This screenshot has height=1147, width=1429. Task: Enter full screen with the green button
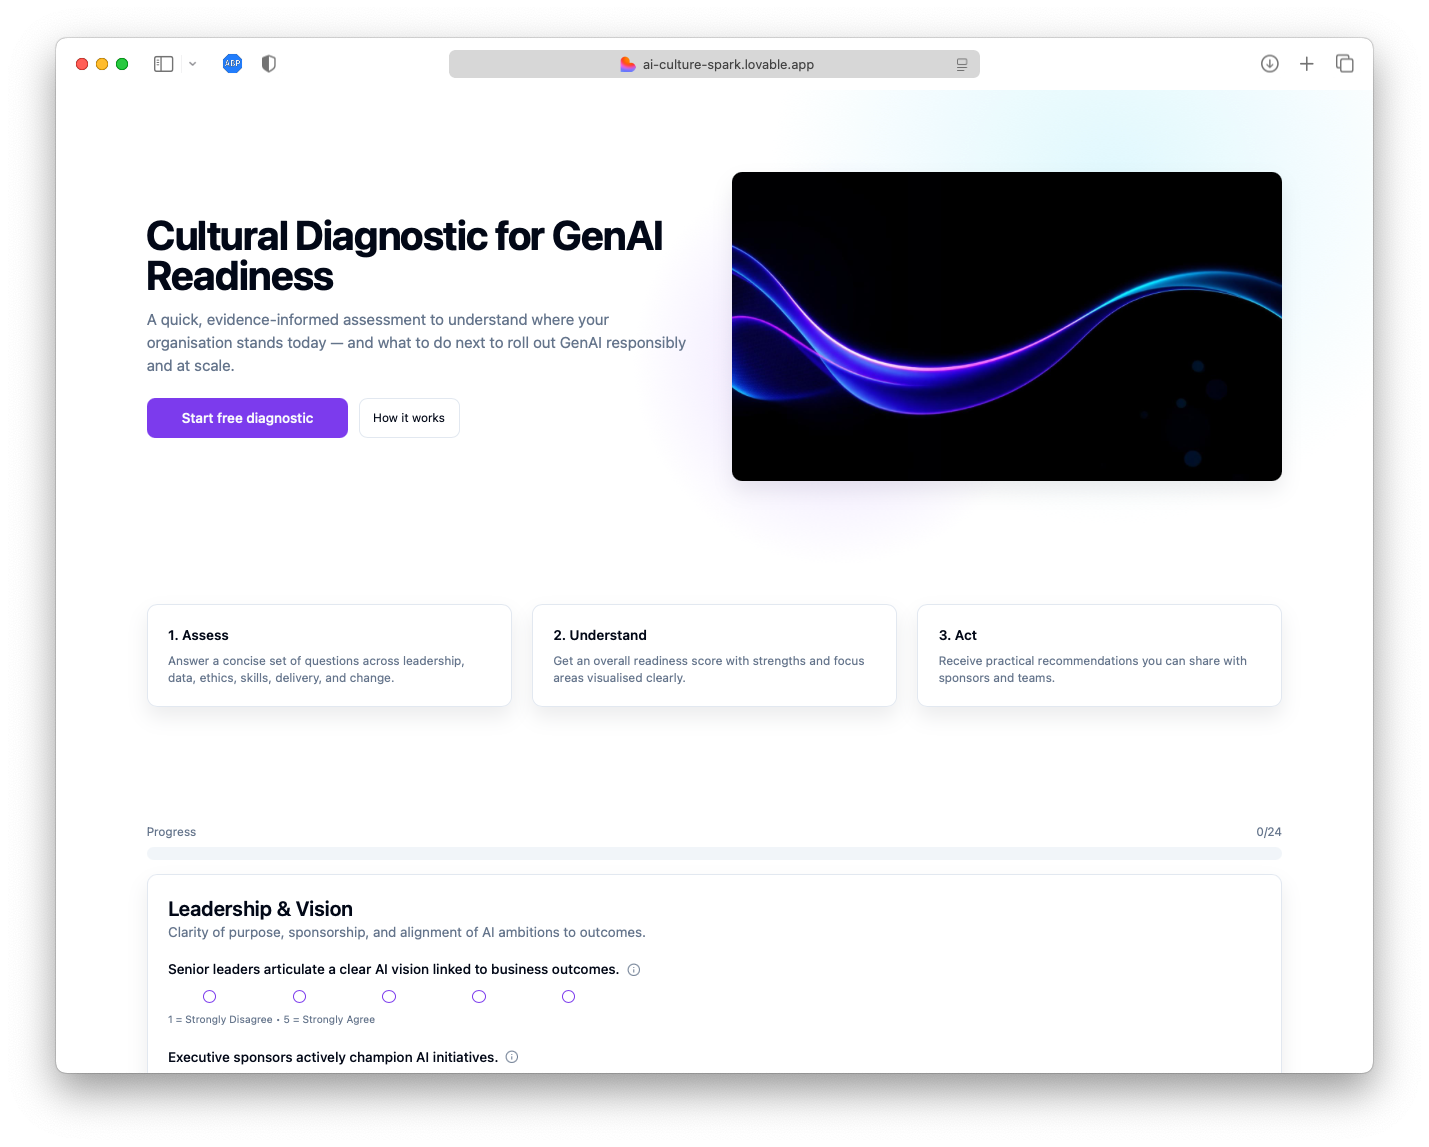click(x=122, y=64)
